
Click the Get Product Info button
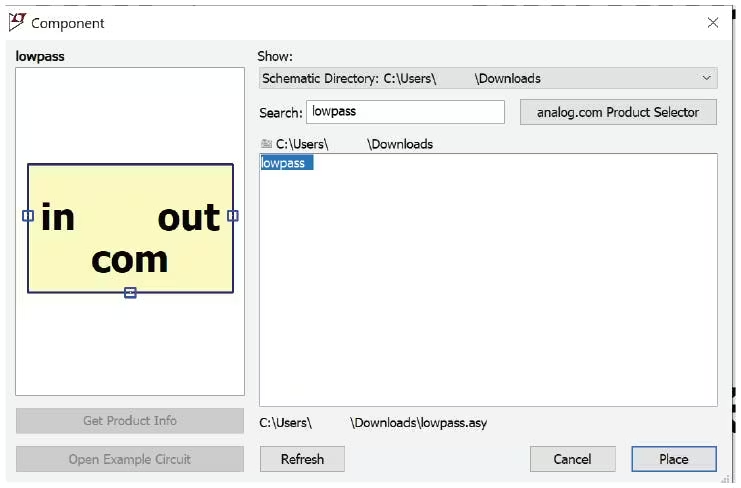pos(130,420)
